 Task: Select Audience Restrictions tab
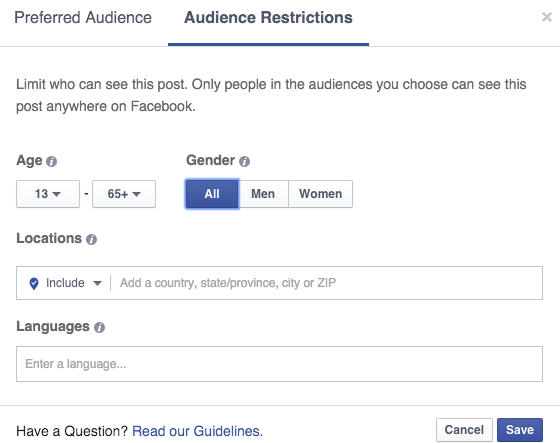click(268, 18)
